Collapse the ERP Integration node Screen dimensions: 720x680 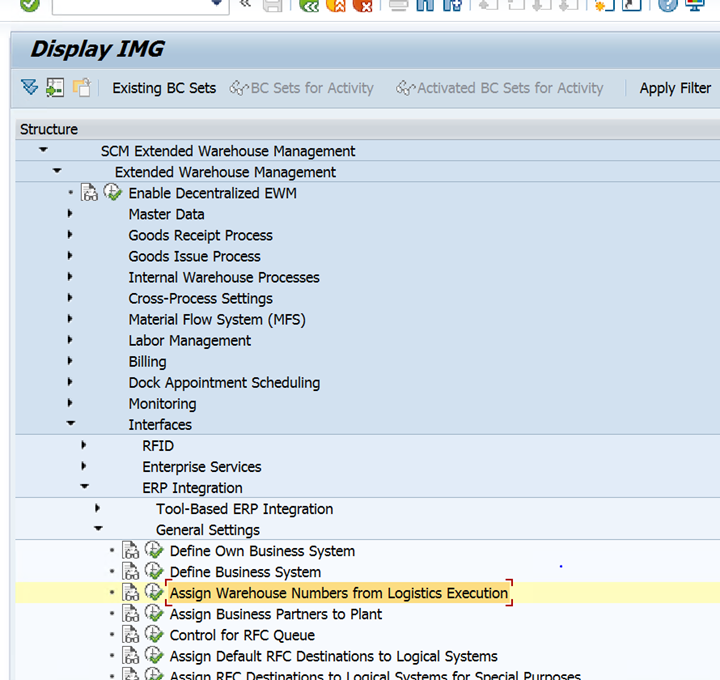tap(84, 488)
